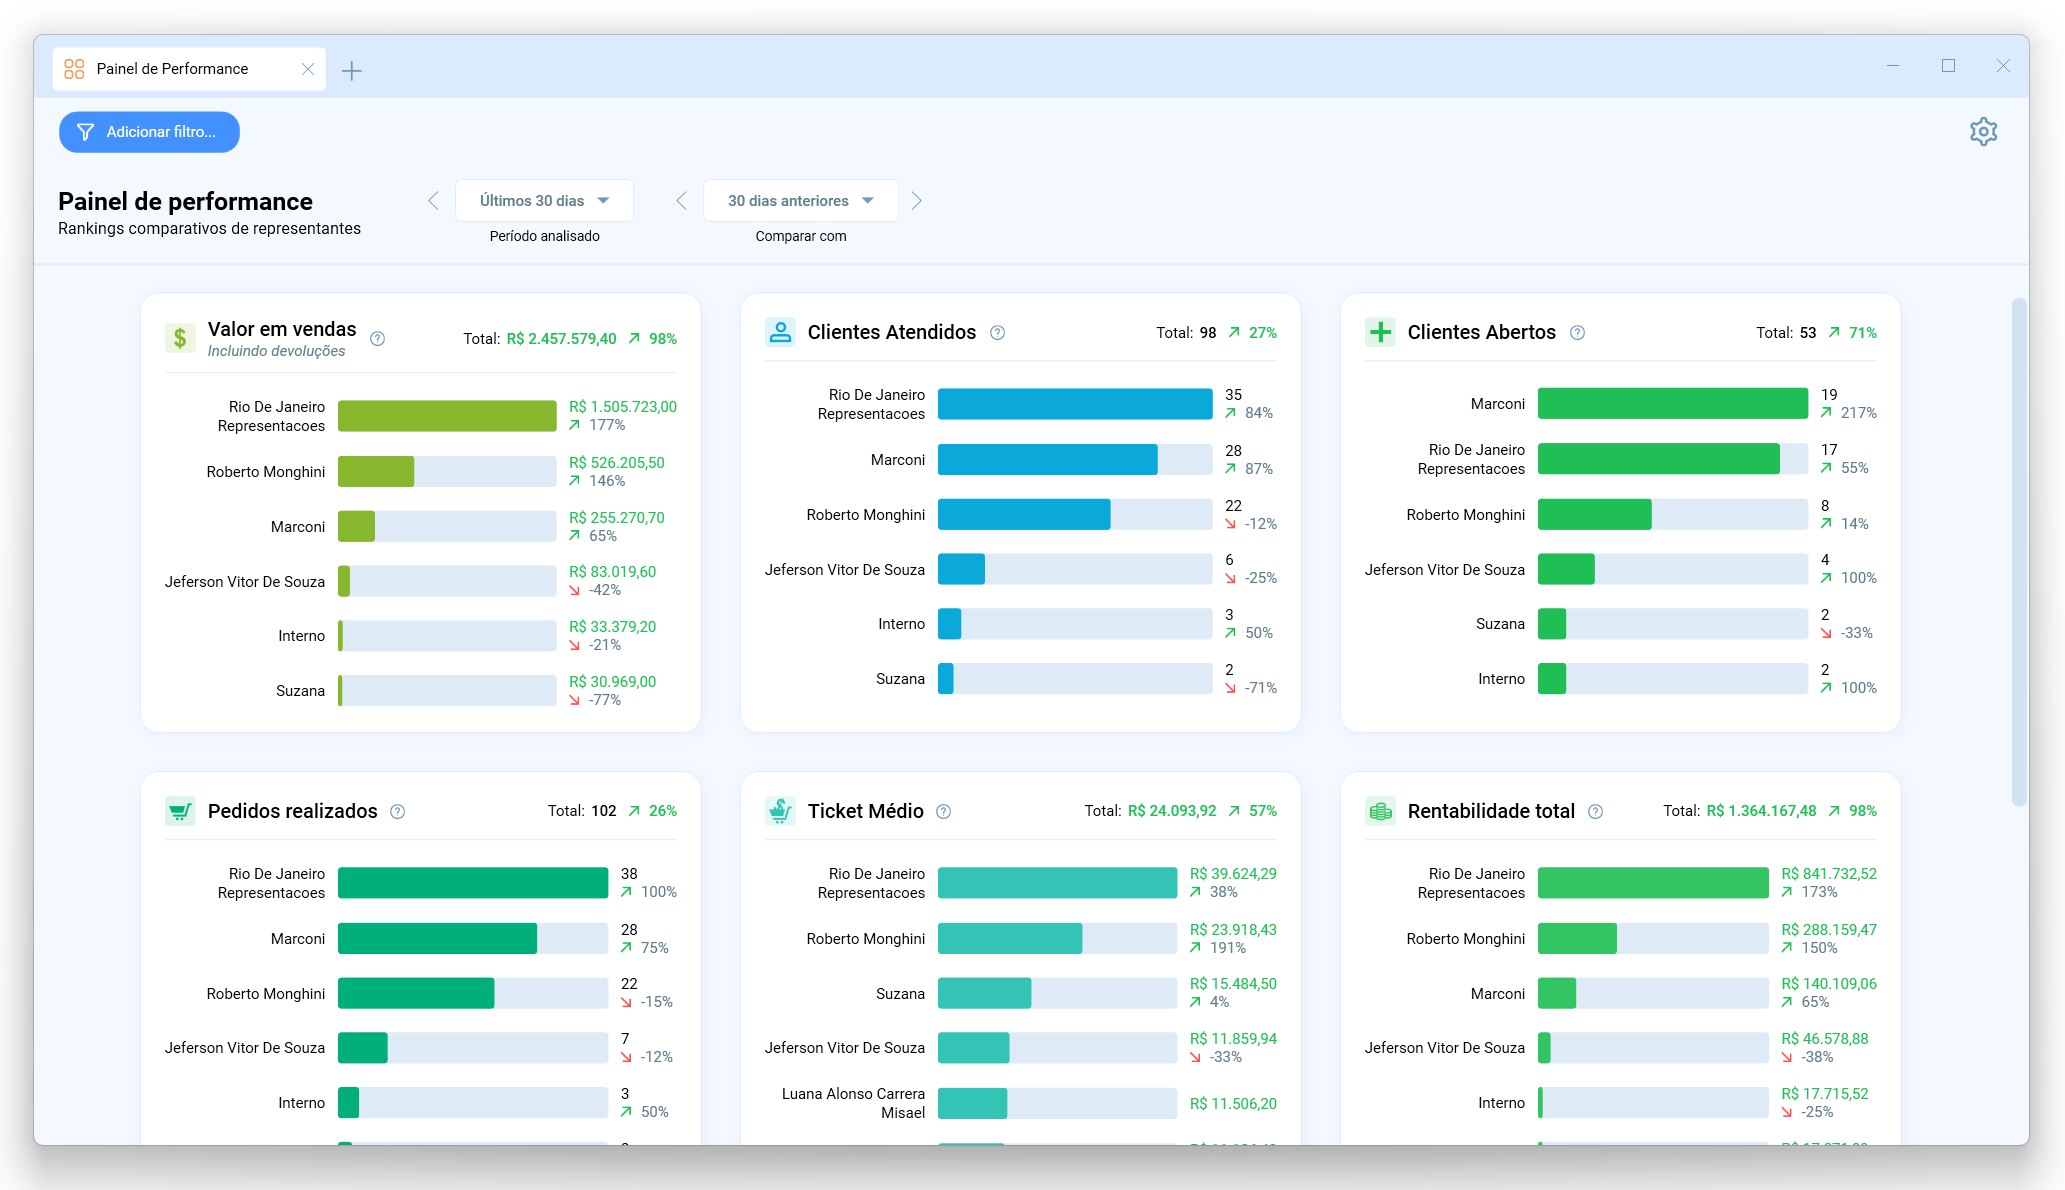Click the -71% change for Suzana
The height and width of the screenshot is (1190, 2065).
1261,688
